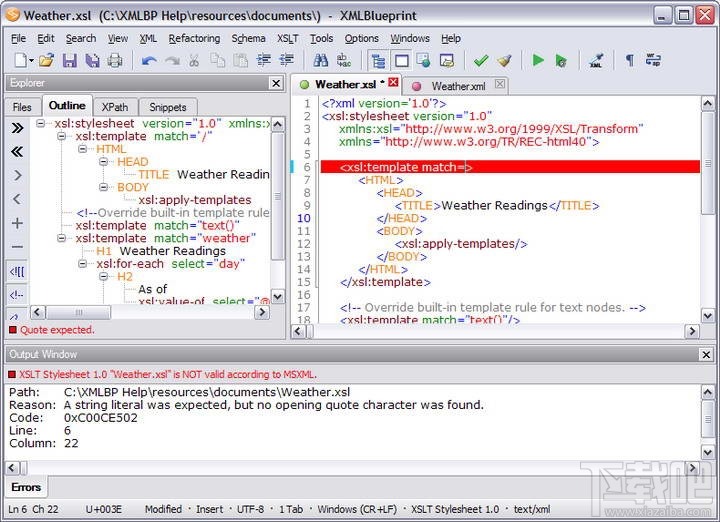The height and width of the screenshot is (522, 720).
Task: Open Replace with the ab-ac icon
Action: point(343,60)
